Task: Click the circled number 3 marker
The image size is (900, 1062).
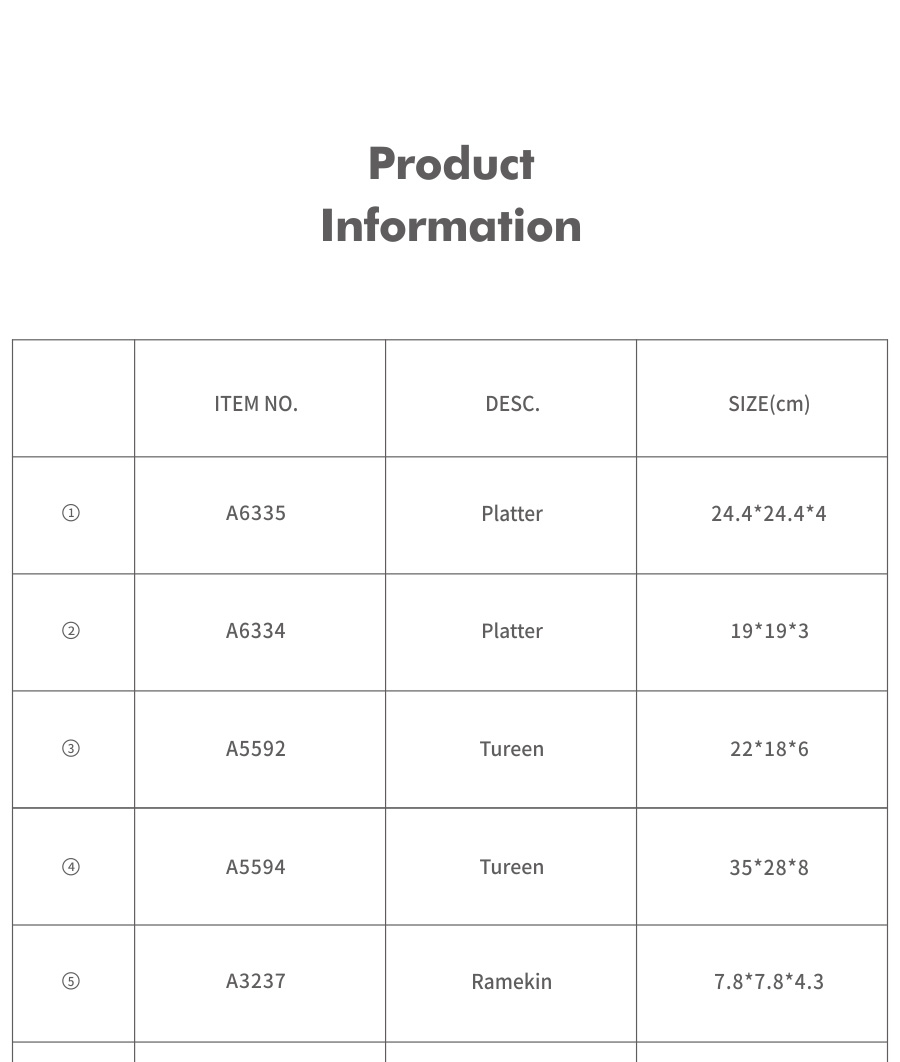Action: pos(71,749)
